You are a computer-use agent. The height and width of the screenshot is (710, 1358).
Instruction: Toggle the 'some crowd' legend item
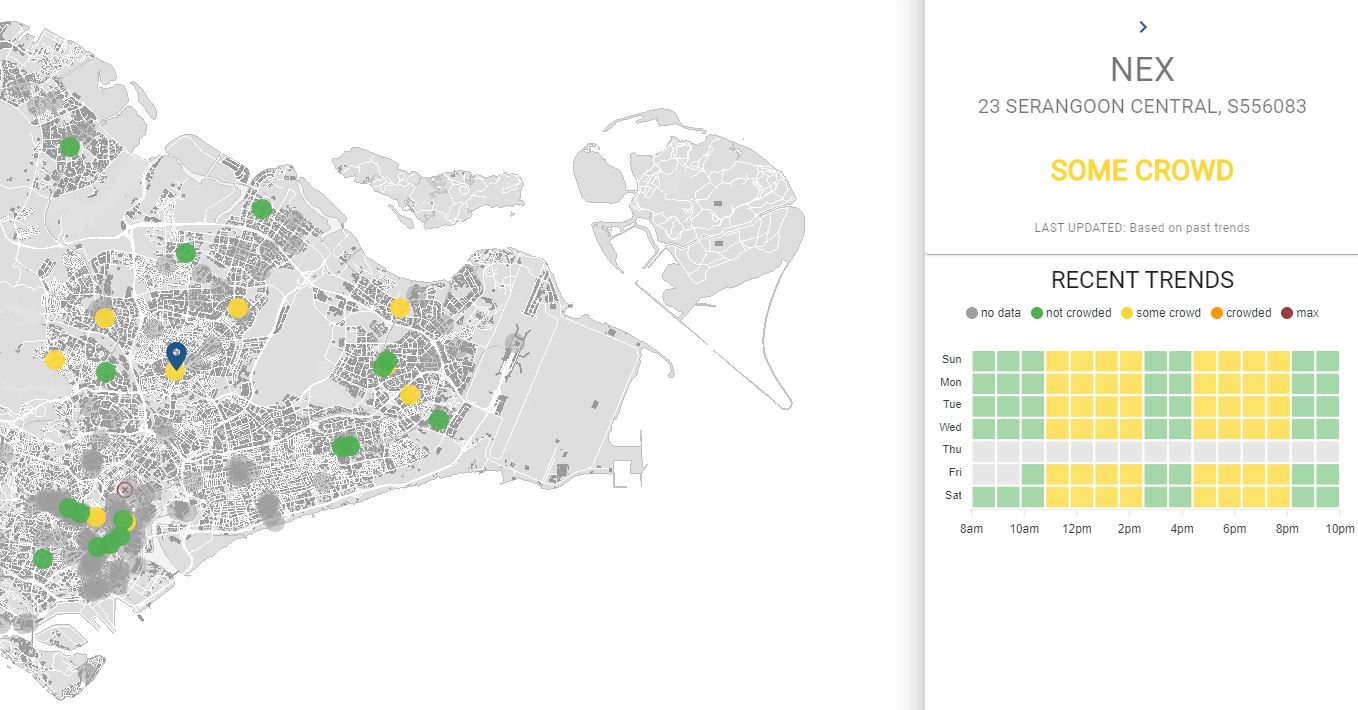click(1160, 313)
